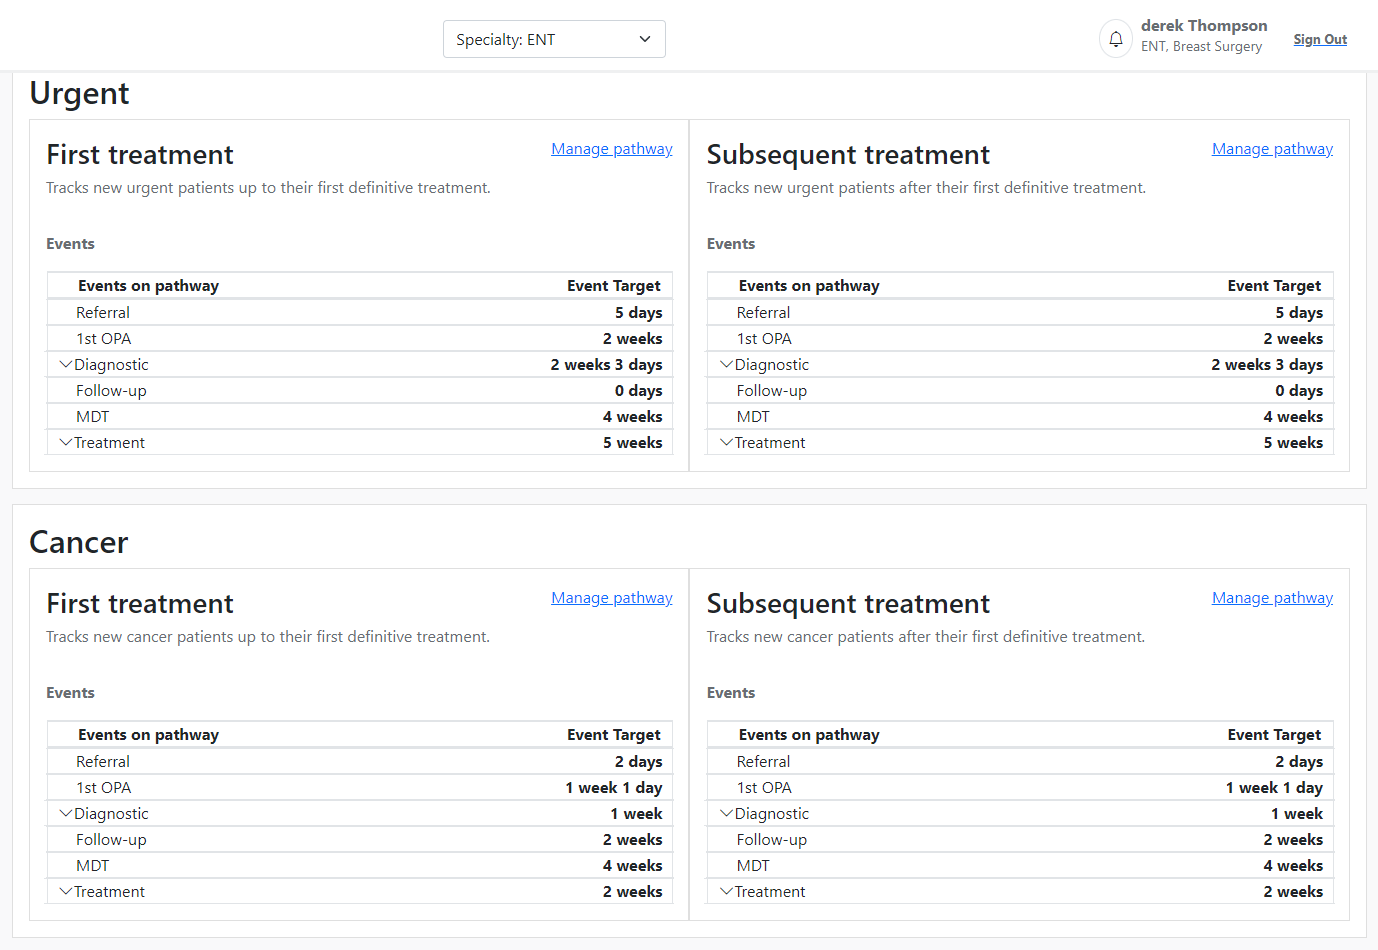Select the user name derek Thompson

pyautogui.click(x=1203, y=26)
